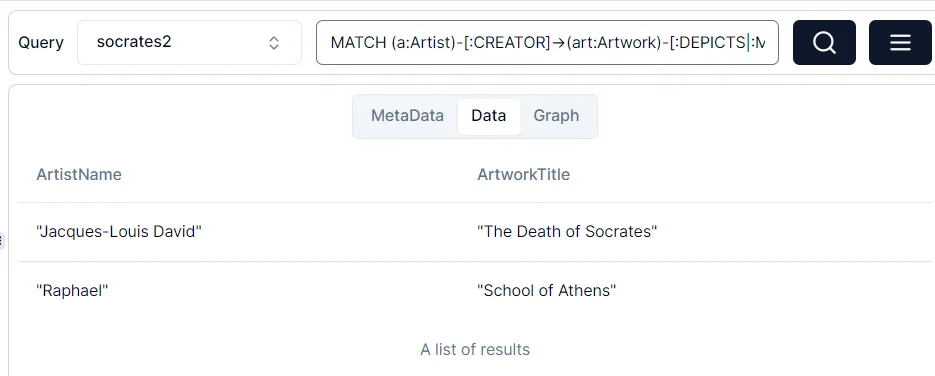Screen dimensions: 935x376
Task: Expand the socrates2 graph dropdown
Action: [x=189, y=42]
